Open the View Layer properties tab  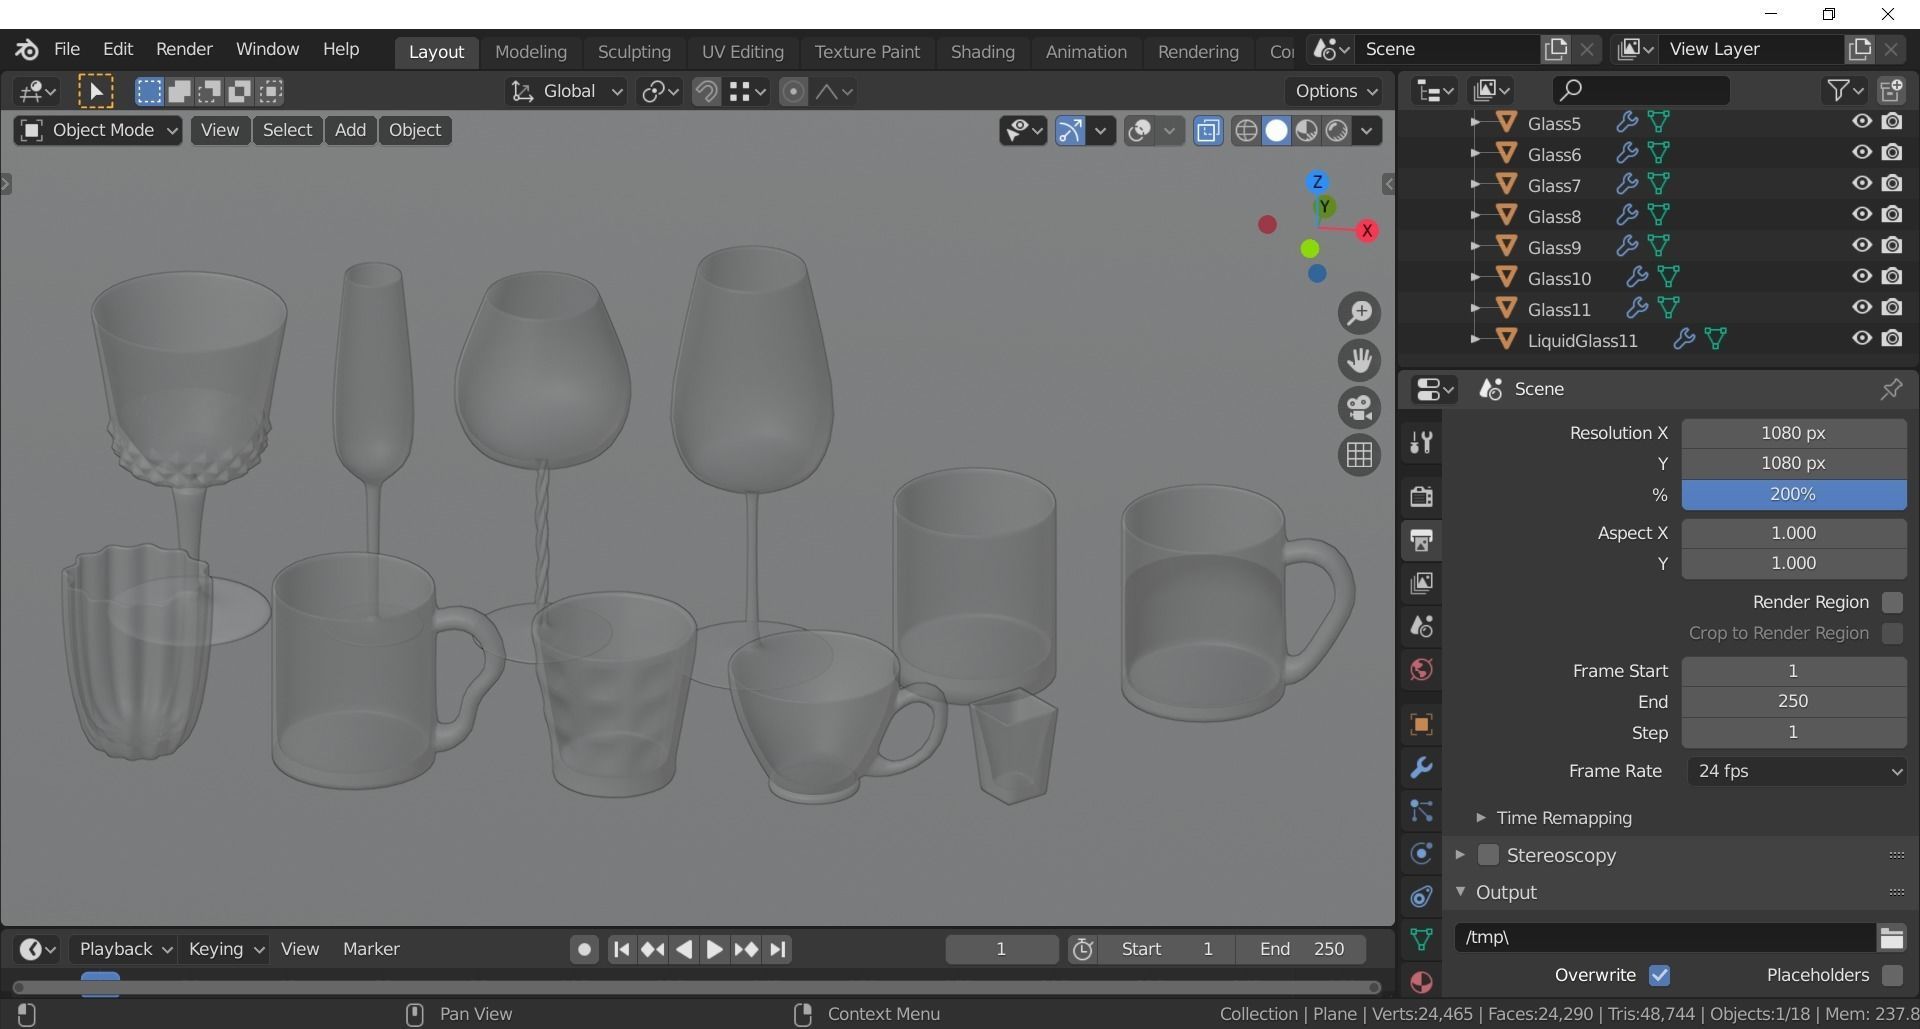coord(1421,583)
